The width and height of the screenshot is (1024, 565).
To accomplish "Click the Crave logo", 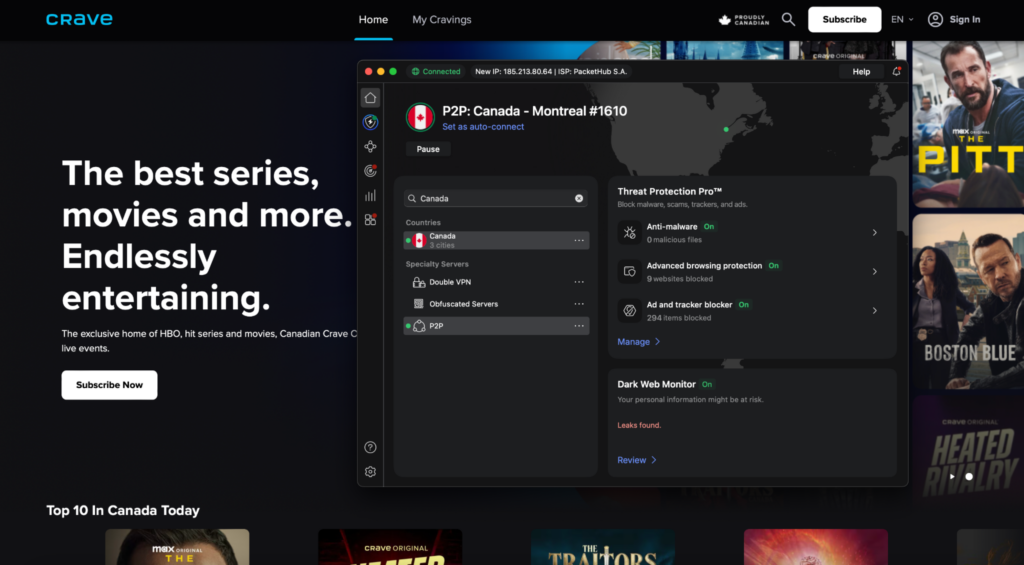I will tap(79, 20).
